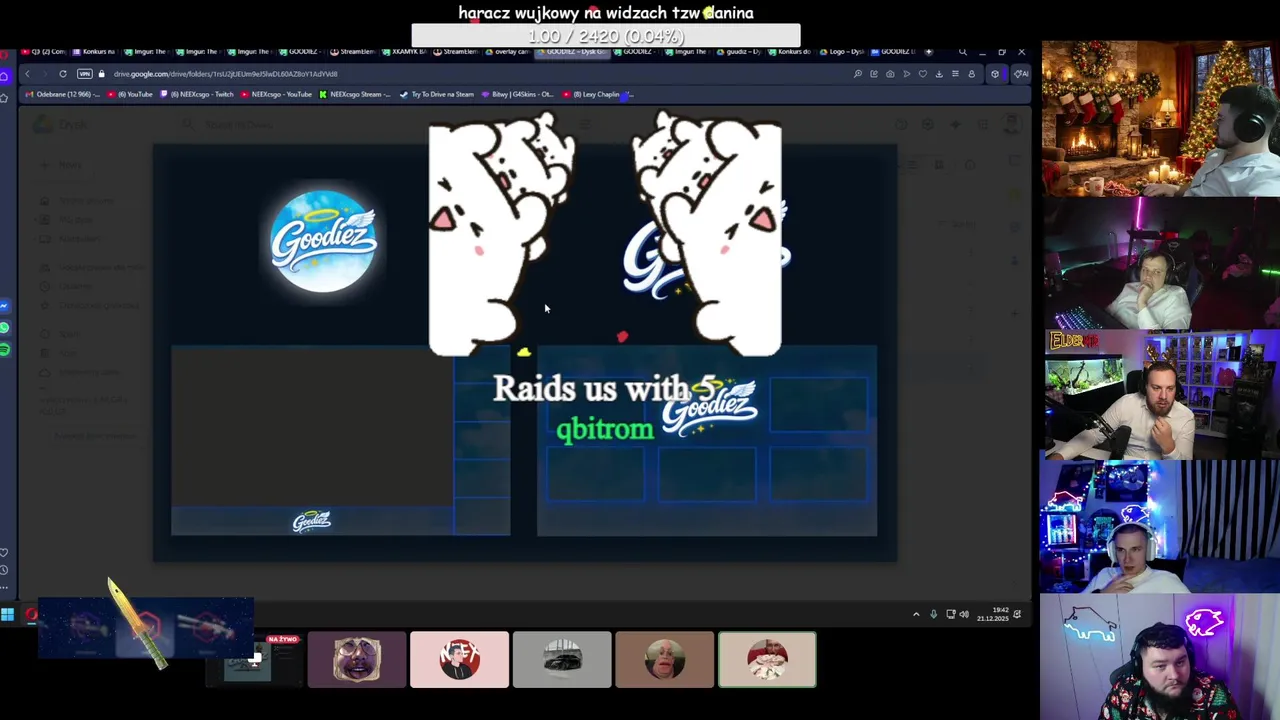The height and width of the screenshot is (720, 1280).
Task: Select the NEEX avatar on pink background
Action: coord(459,659)
